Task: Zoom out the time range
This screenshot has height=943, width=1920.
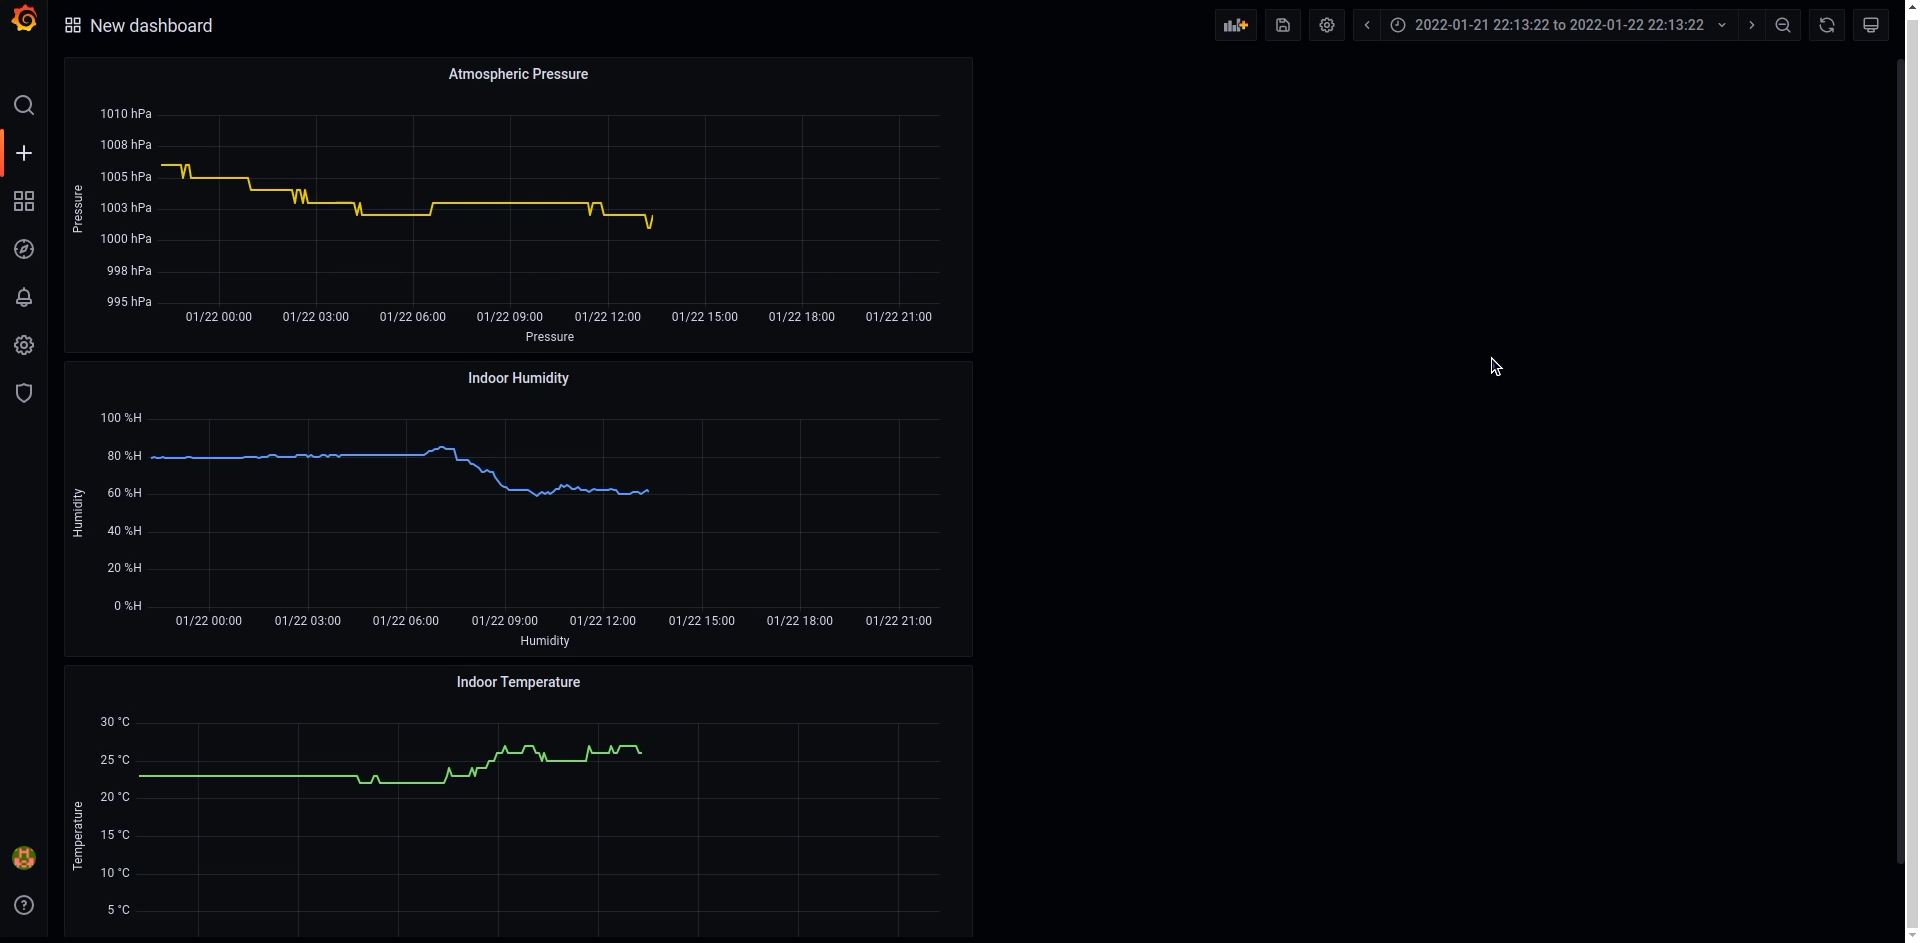Action: click(x=1783, y=25)
